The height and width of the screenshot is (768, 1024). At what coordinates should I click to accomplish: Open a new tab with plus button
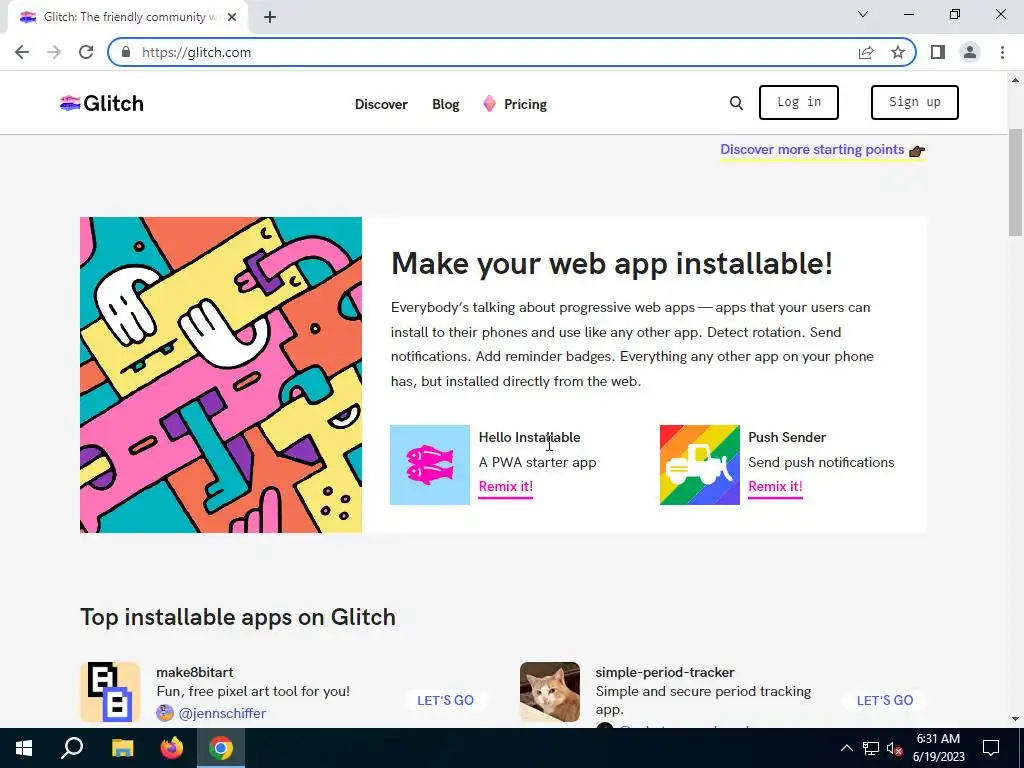pyautogui.click(x=270, y=17)
